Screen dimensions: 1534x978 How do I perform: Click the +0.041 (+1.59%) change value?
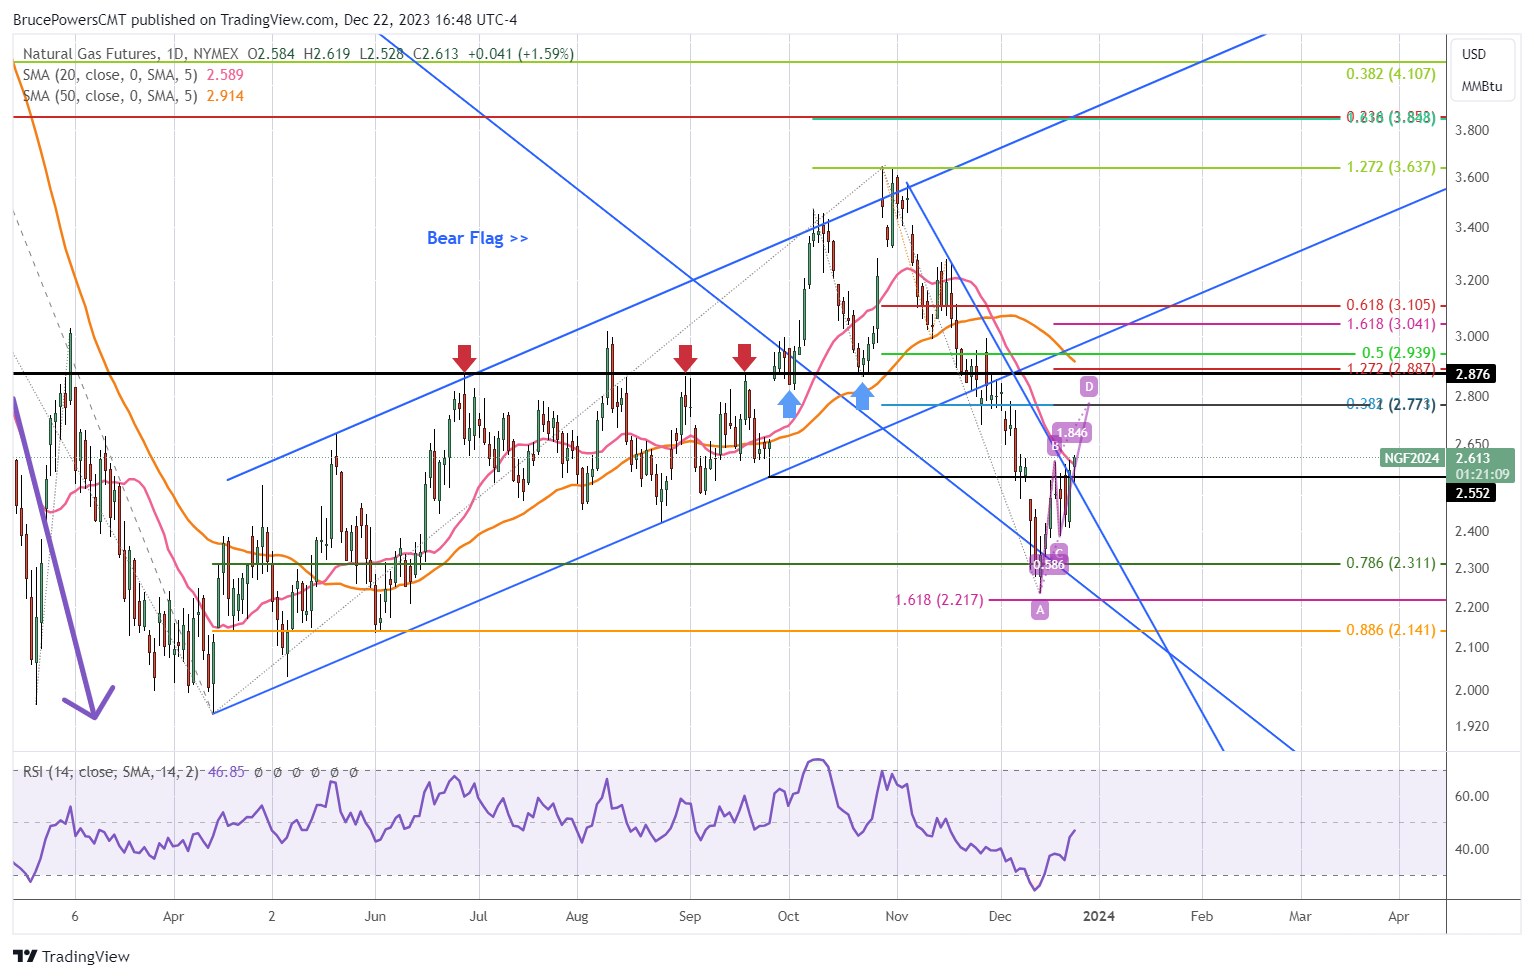[x=520, y=54]
